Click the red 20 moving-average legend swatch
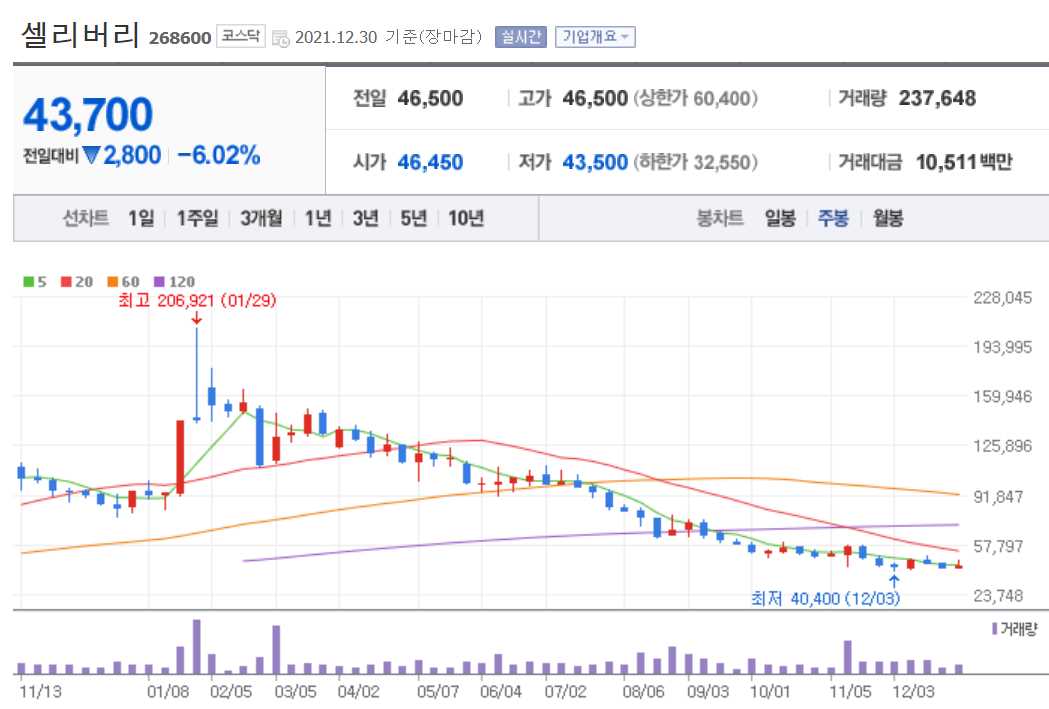Viewport: 1049px width, 709px height. (x=66, y=282)
